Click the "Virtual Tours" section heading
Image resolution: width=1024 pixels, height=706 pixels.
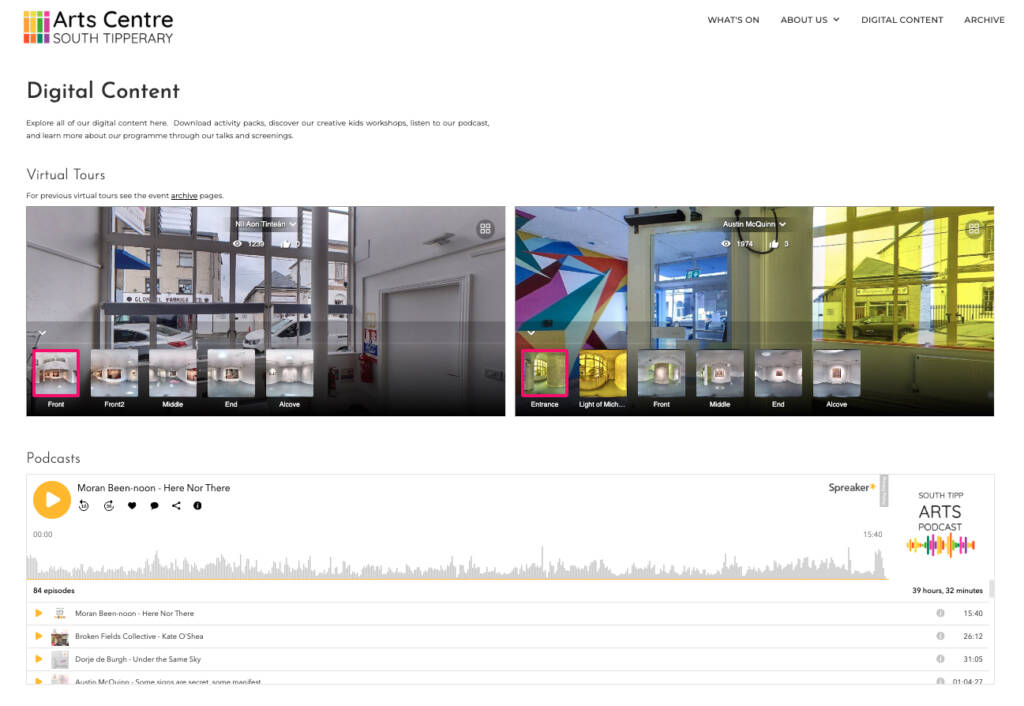(x=66, y=174)
